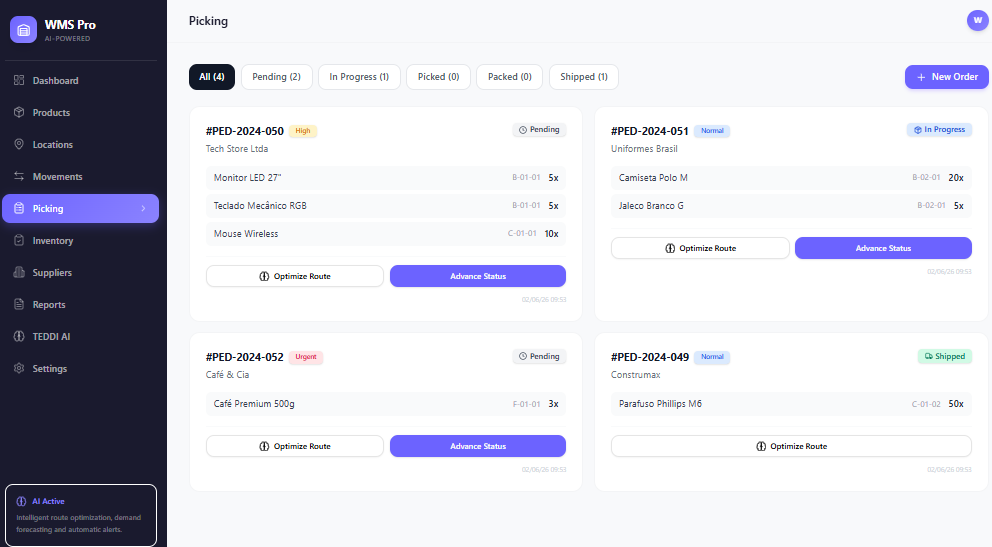Image resolution: width=992 pixels, height=547 pixels.
Task: Click Normal badge on PED-2024-049
Action: [712, 357]
